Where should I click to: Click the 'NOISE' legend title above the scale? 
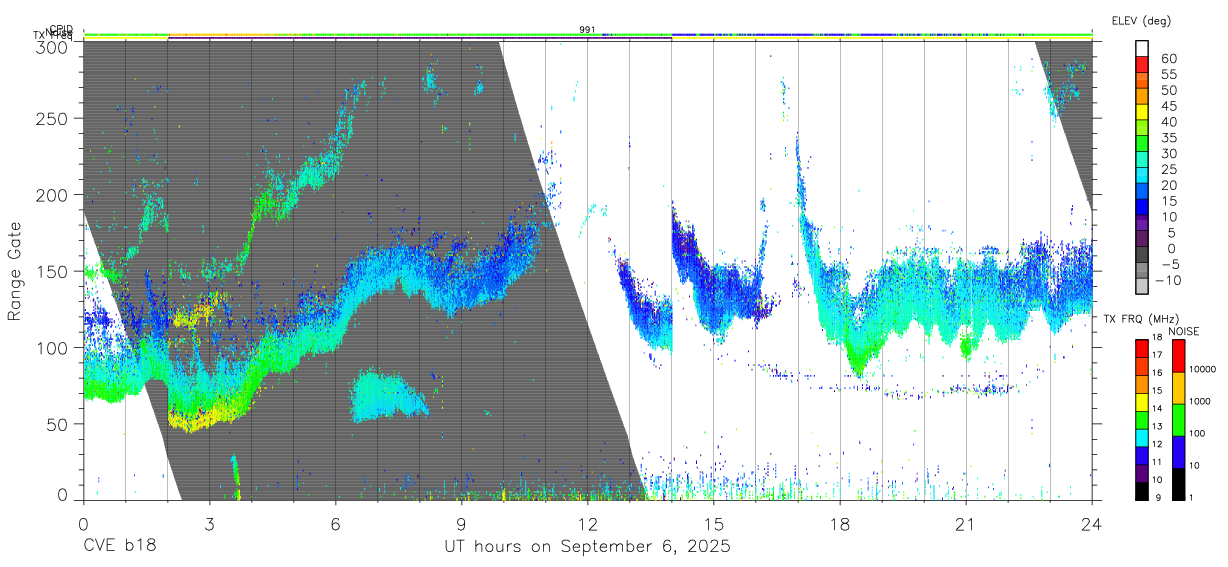[x=1183, y=331]
